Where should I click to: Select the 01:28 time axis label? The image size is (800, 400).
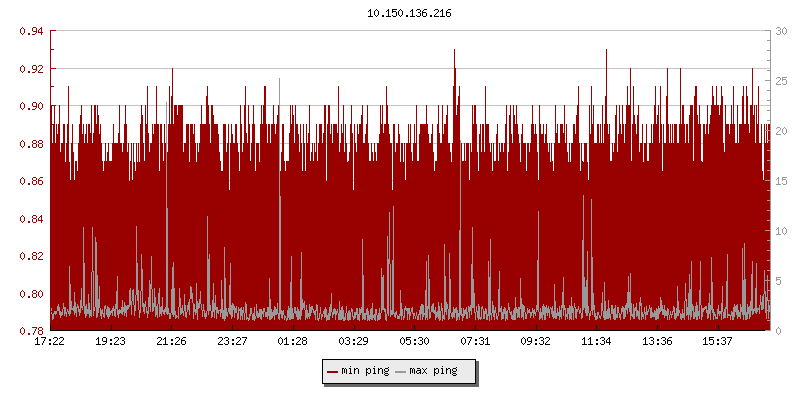[293, 341]
